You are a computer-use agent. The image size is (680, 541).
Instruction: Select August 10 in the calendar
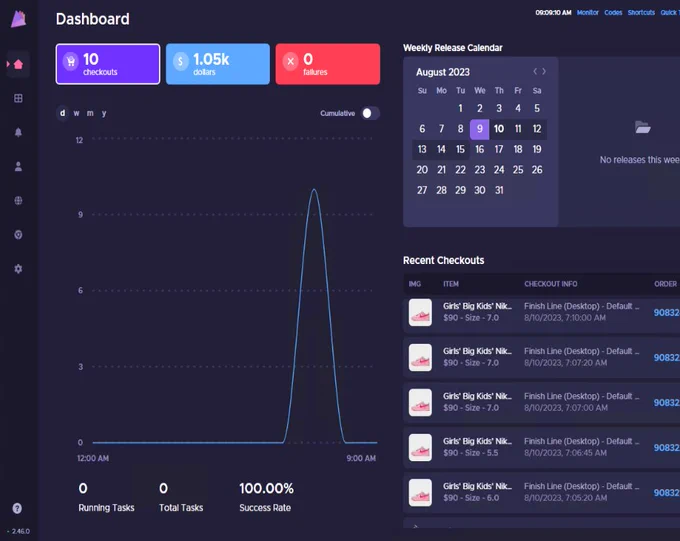pyautogui.click(x=499, y=129)
